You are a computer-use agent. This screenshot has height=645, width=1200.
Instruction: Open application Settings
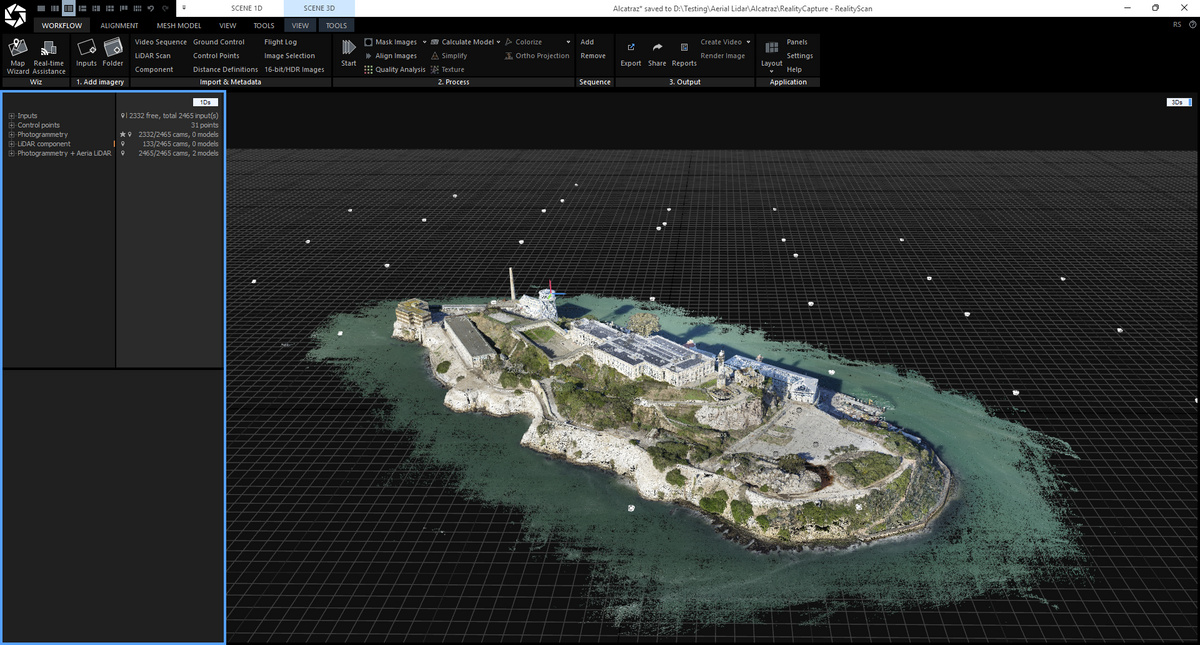pyautogui.click(x=800, y=56)
